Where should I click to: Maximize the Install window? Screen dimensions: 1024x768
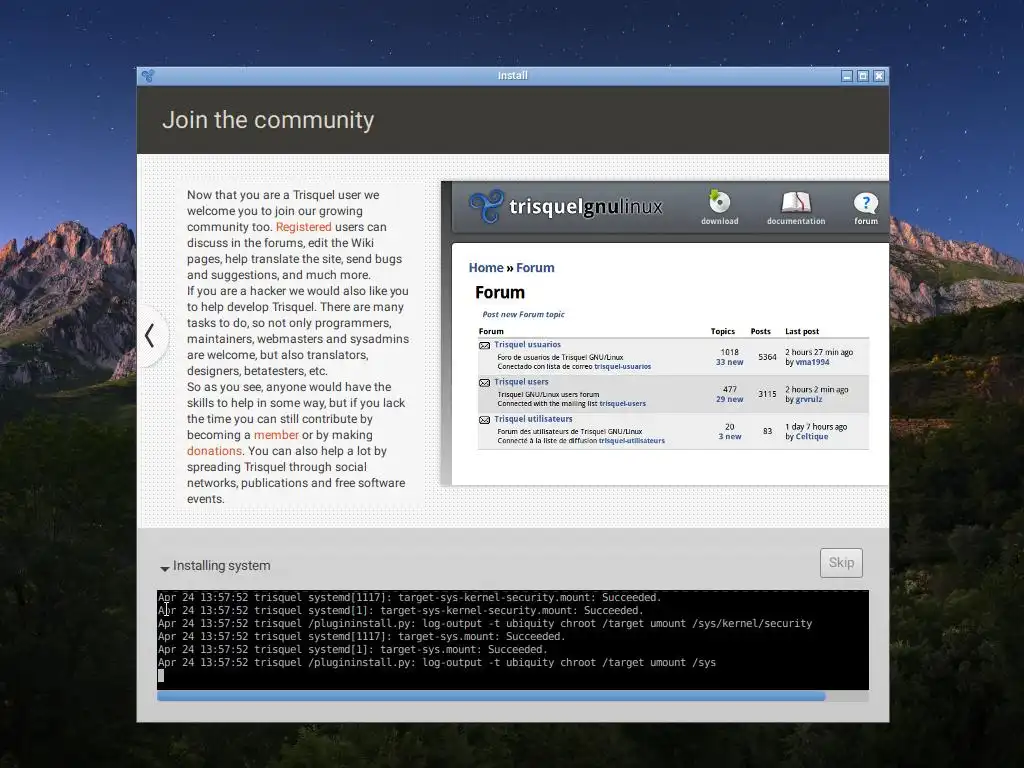coord(863,76)
